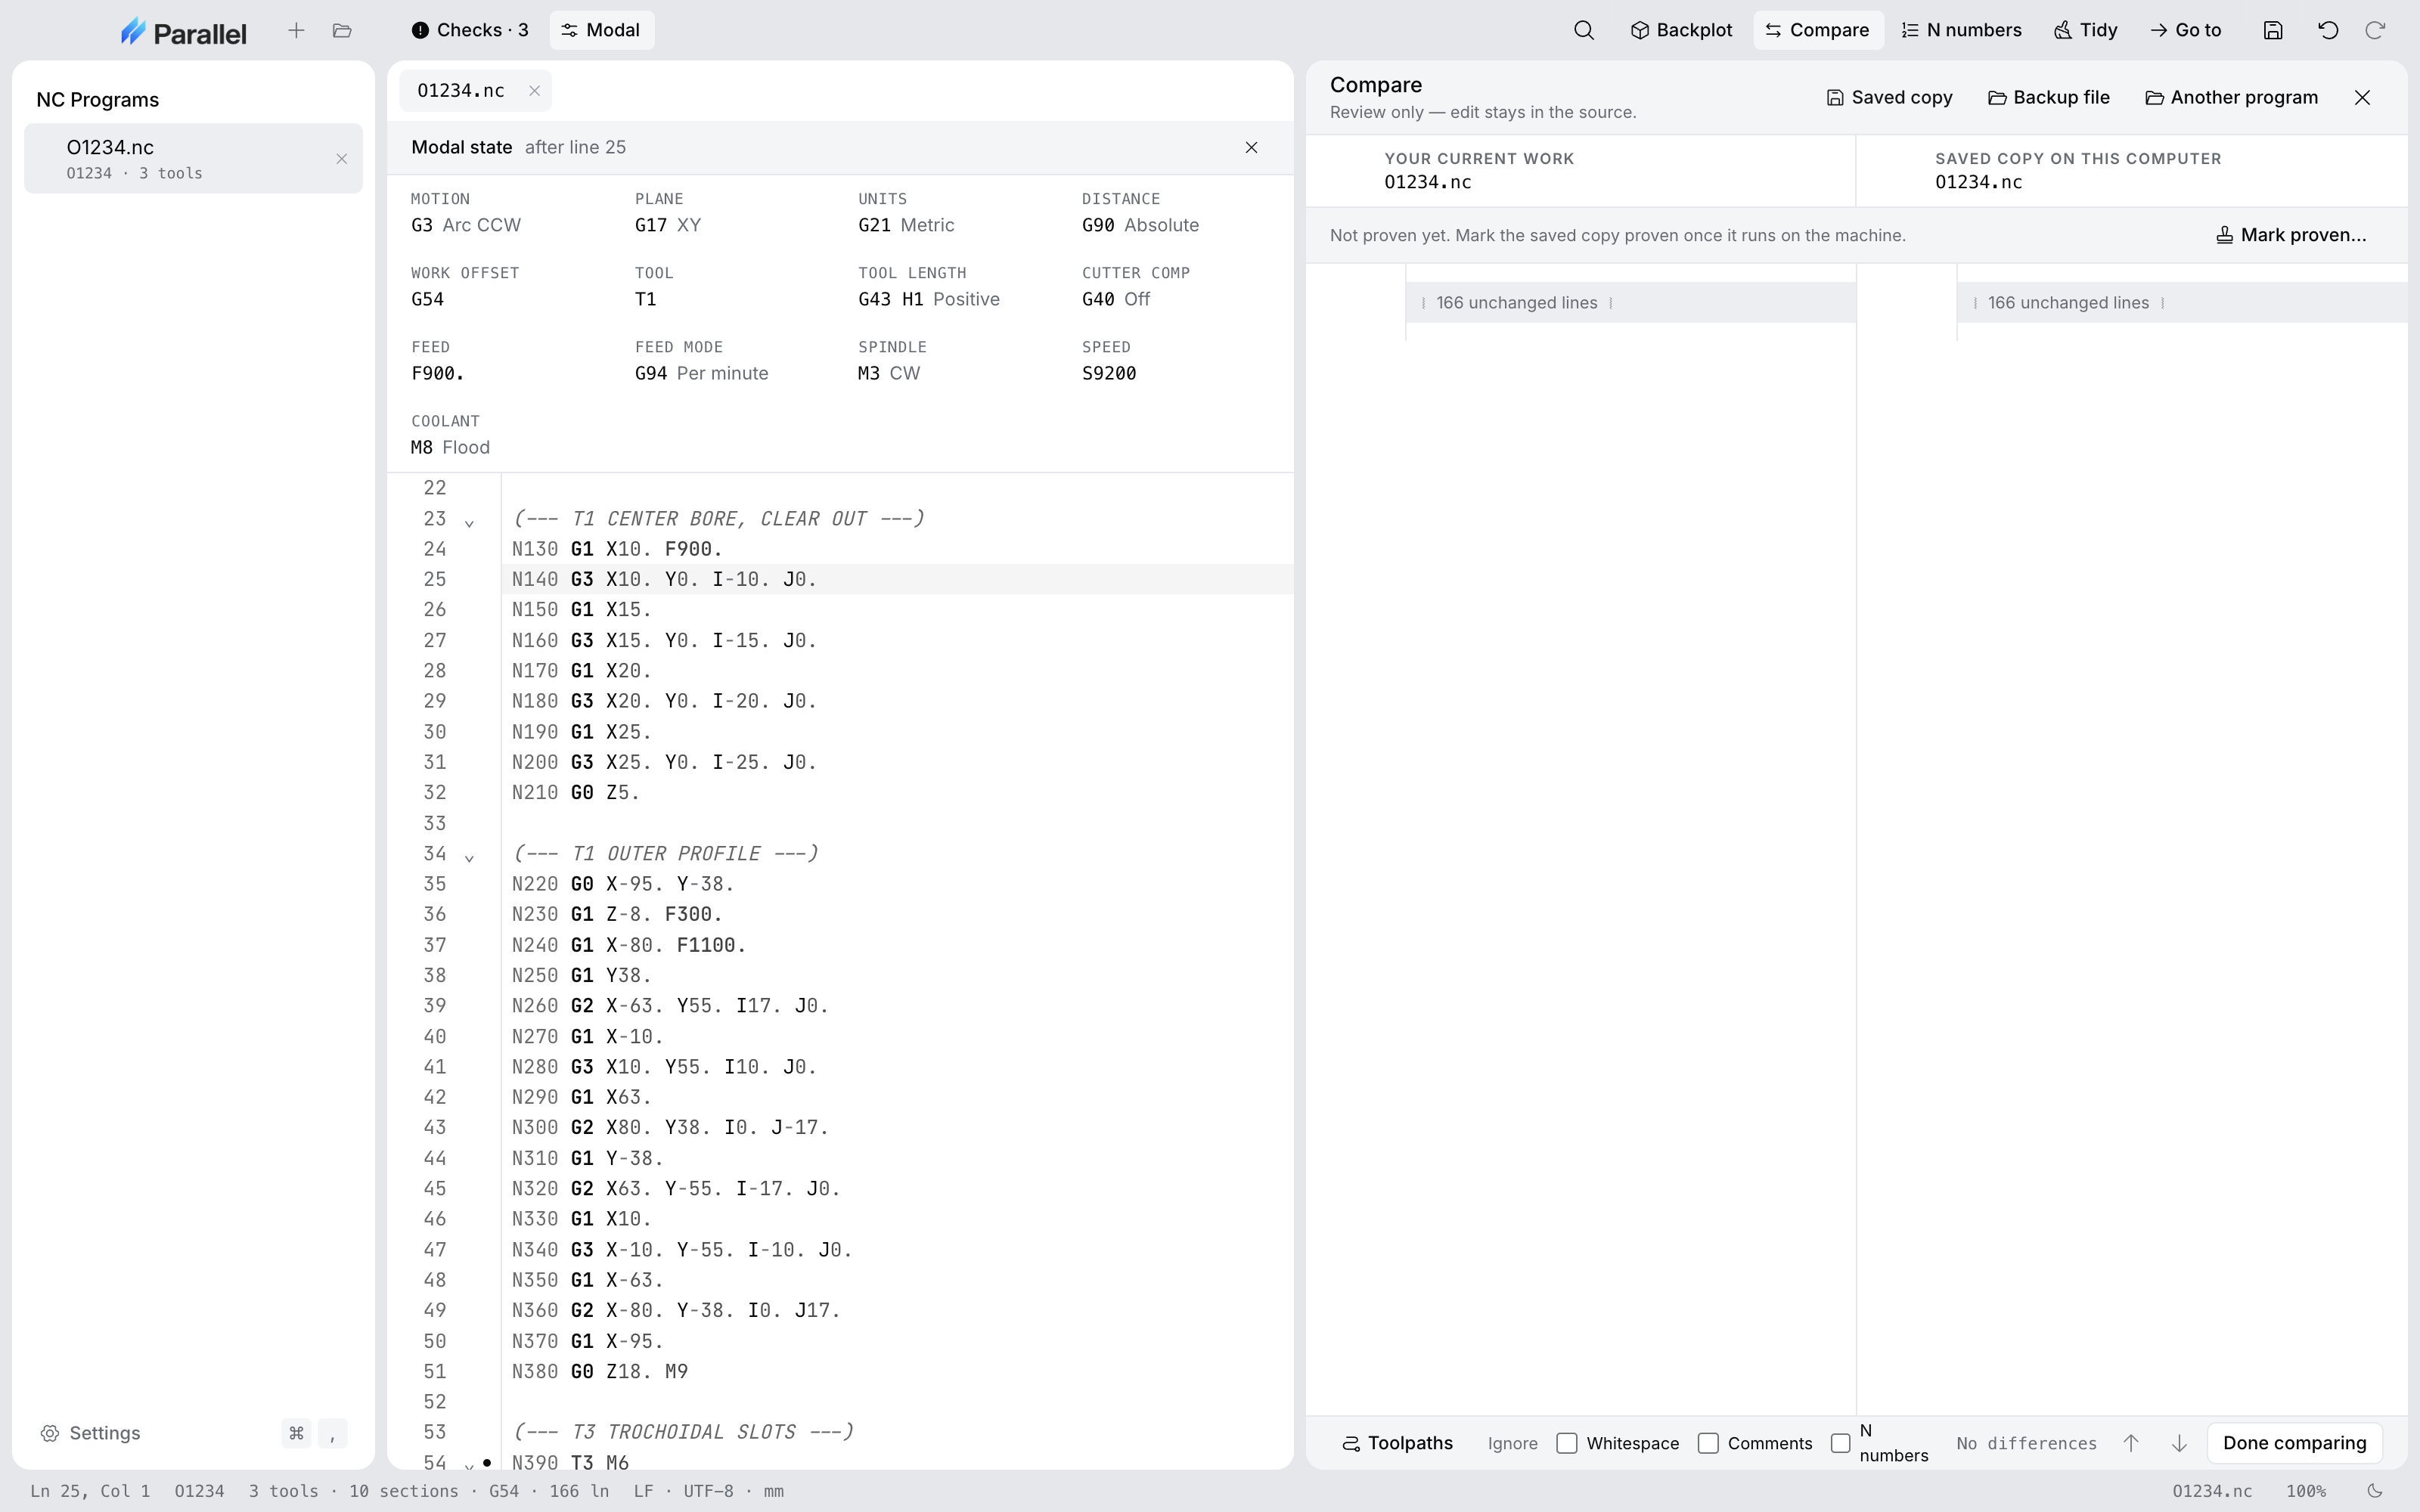Enable Ignore Whitespace checkbox
This screenshot has height=1512, width=2420.
click(x=1567, y=1443)
